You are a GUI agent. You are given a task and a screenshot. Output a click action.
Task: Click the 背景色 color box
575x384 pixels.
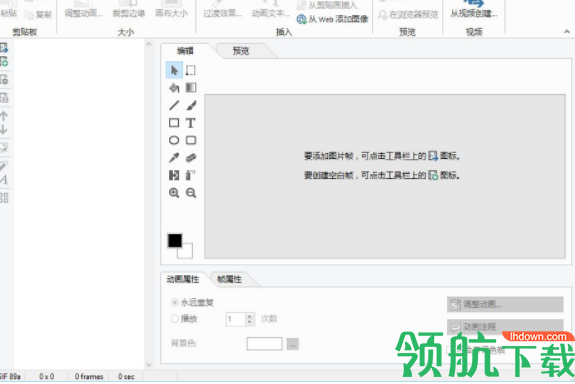[x=264, y=344]
